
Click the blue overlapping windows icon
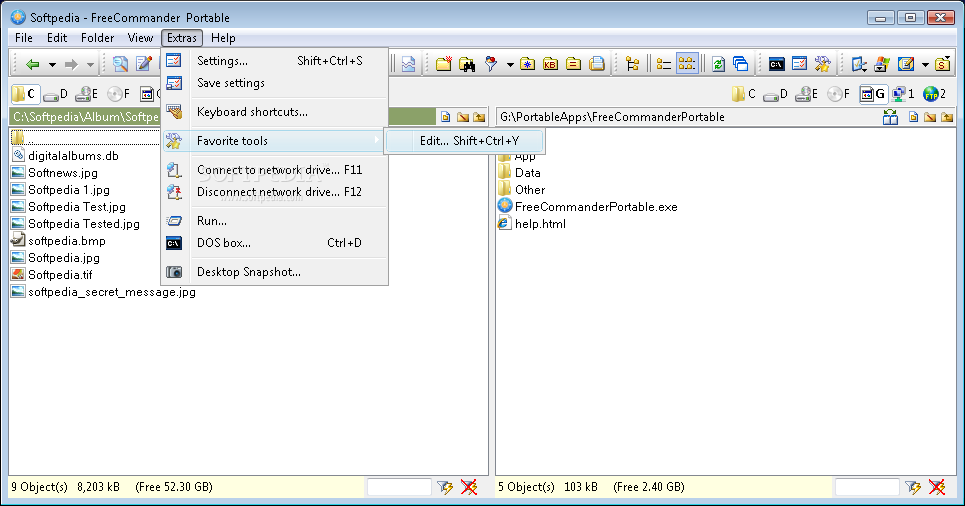(740, 63)
